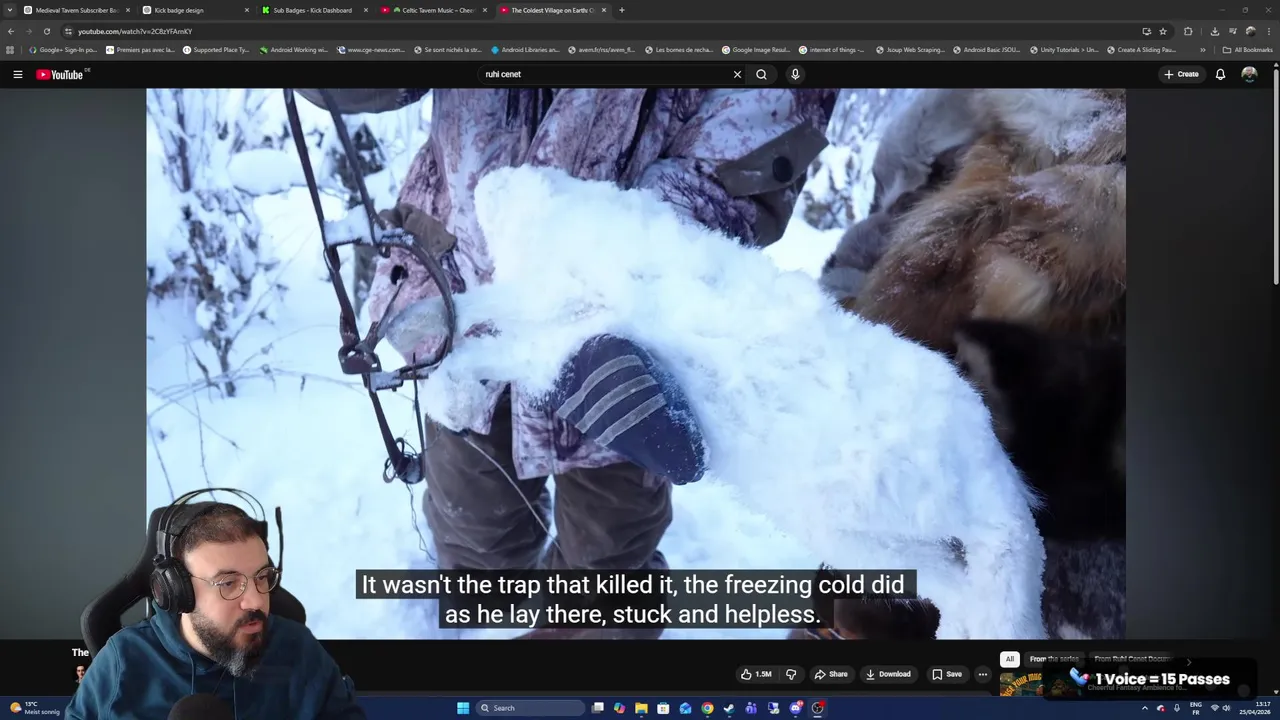Open Task View from the taskbar
This screenshot has height=720, width=1280.
point(597,708)
